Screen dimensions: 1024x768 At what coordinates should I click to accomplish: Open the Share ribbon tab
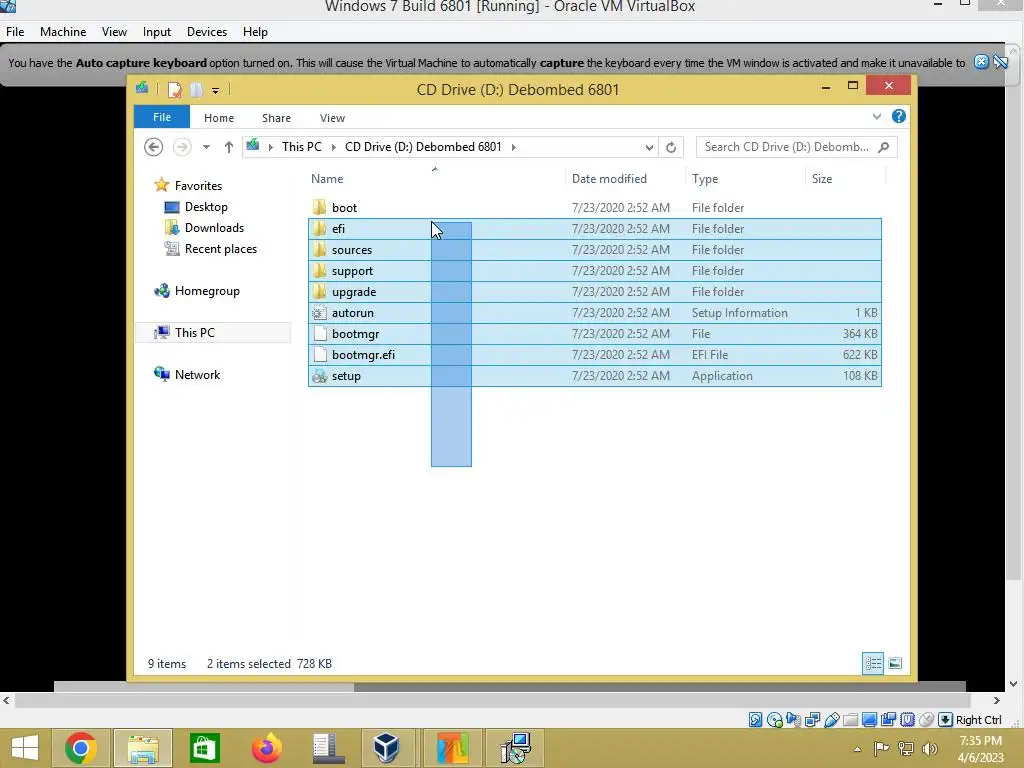276,118
